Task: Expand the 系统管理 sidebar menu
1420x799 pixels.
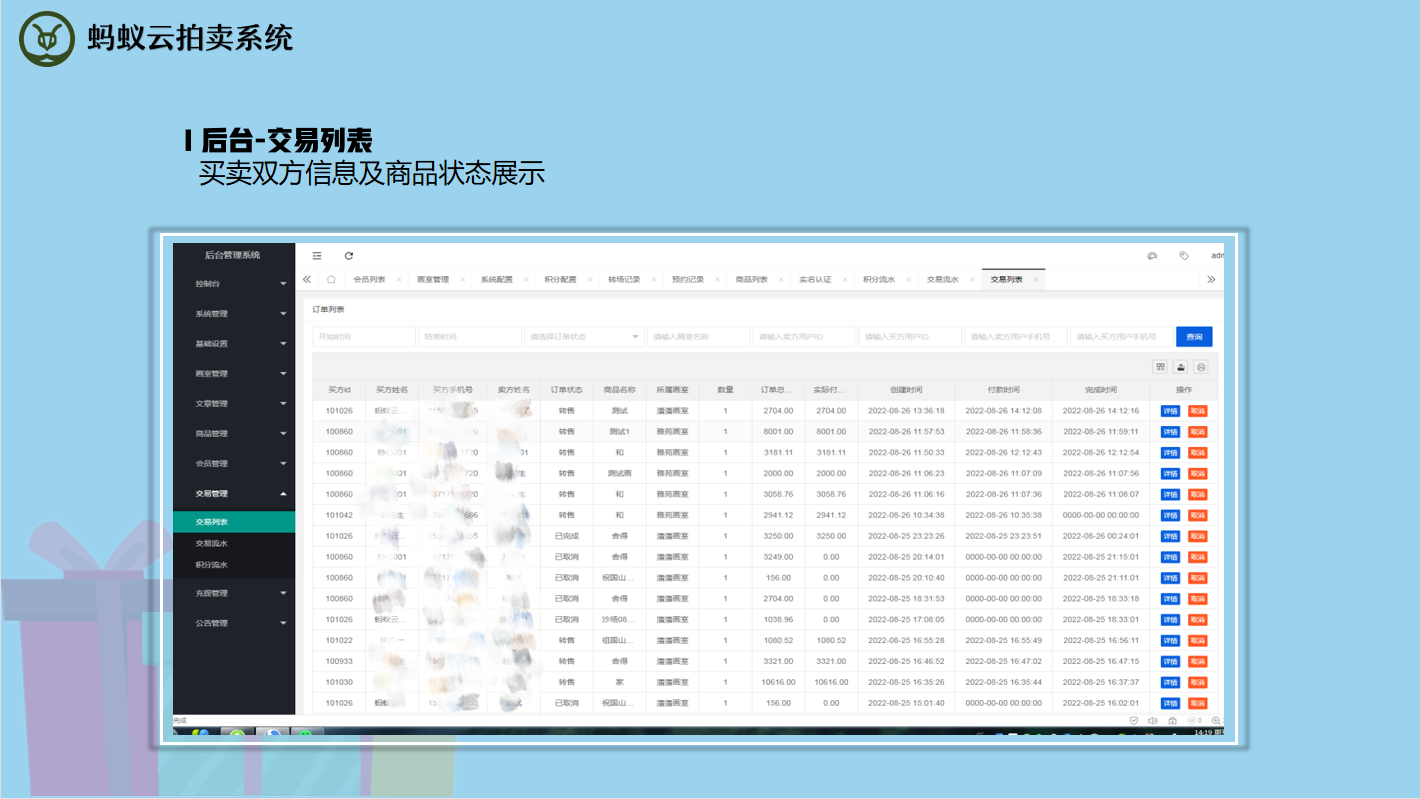Action: tap(240, 314)
